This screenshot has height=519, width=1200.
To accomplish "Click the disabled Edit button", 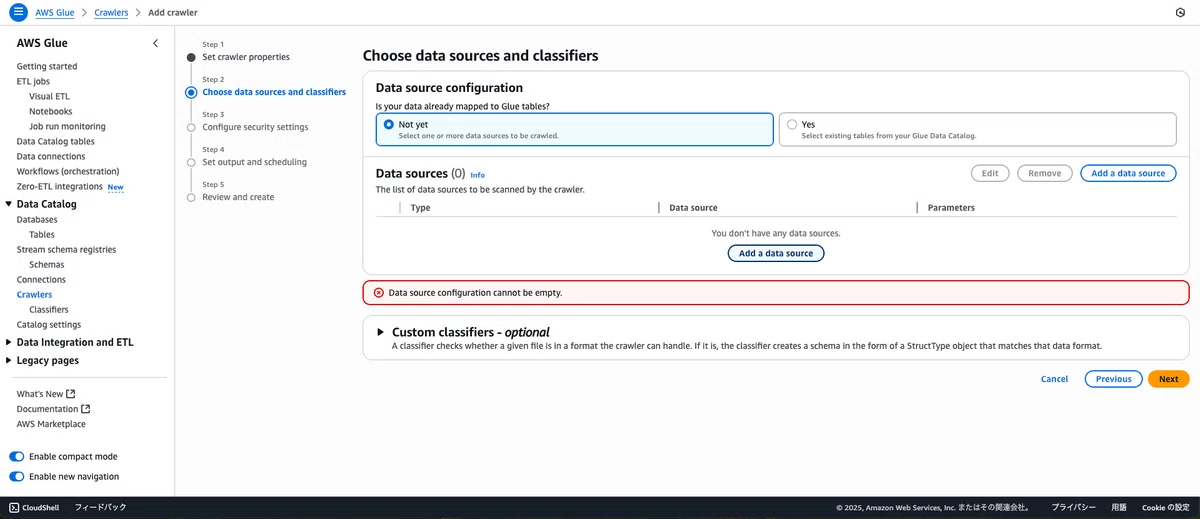I will point(990,173).
